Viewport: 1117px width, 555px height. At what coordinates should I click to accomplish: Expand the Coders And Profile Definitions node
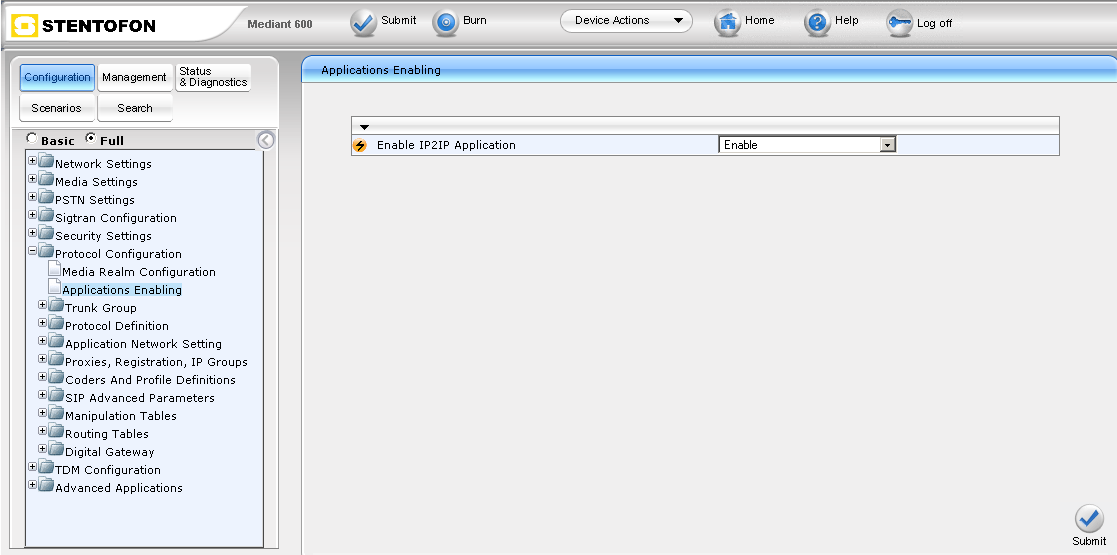coord(42,377)
